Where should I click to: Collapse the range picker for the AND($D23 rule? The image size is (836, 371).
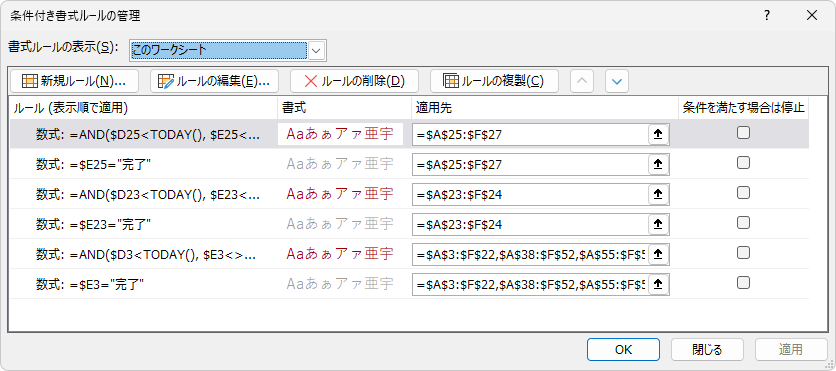tap(658, 195)
